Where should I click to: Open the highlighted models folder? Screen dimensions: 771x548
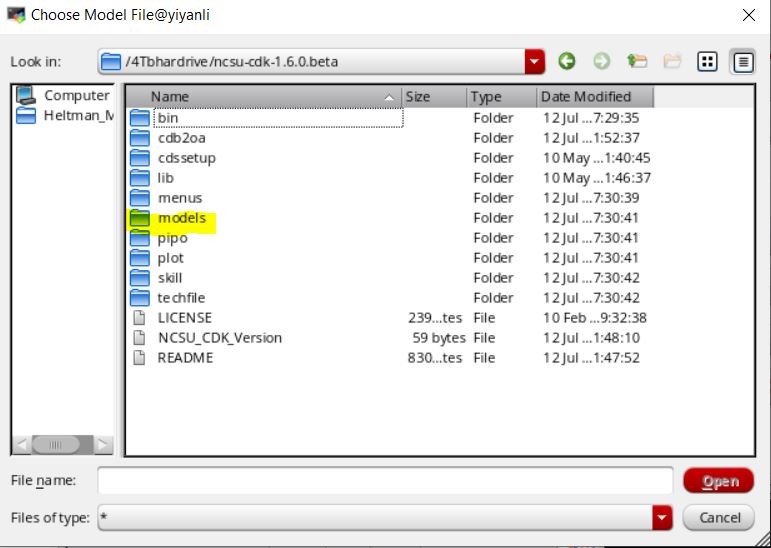tap(181, 218)
